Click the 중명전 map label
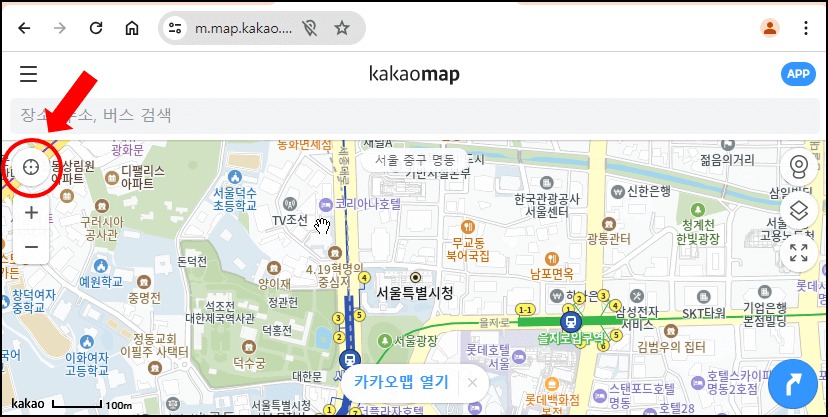828x417 pixels. click(144, 298)
